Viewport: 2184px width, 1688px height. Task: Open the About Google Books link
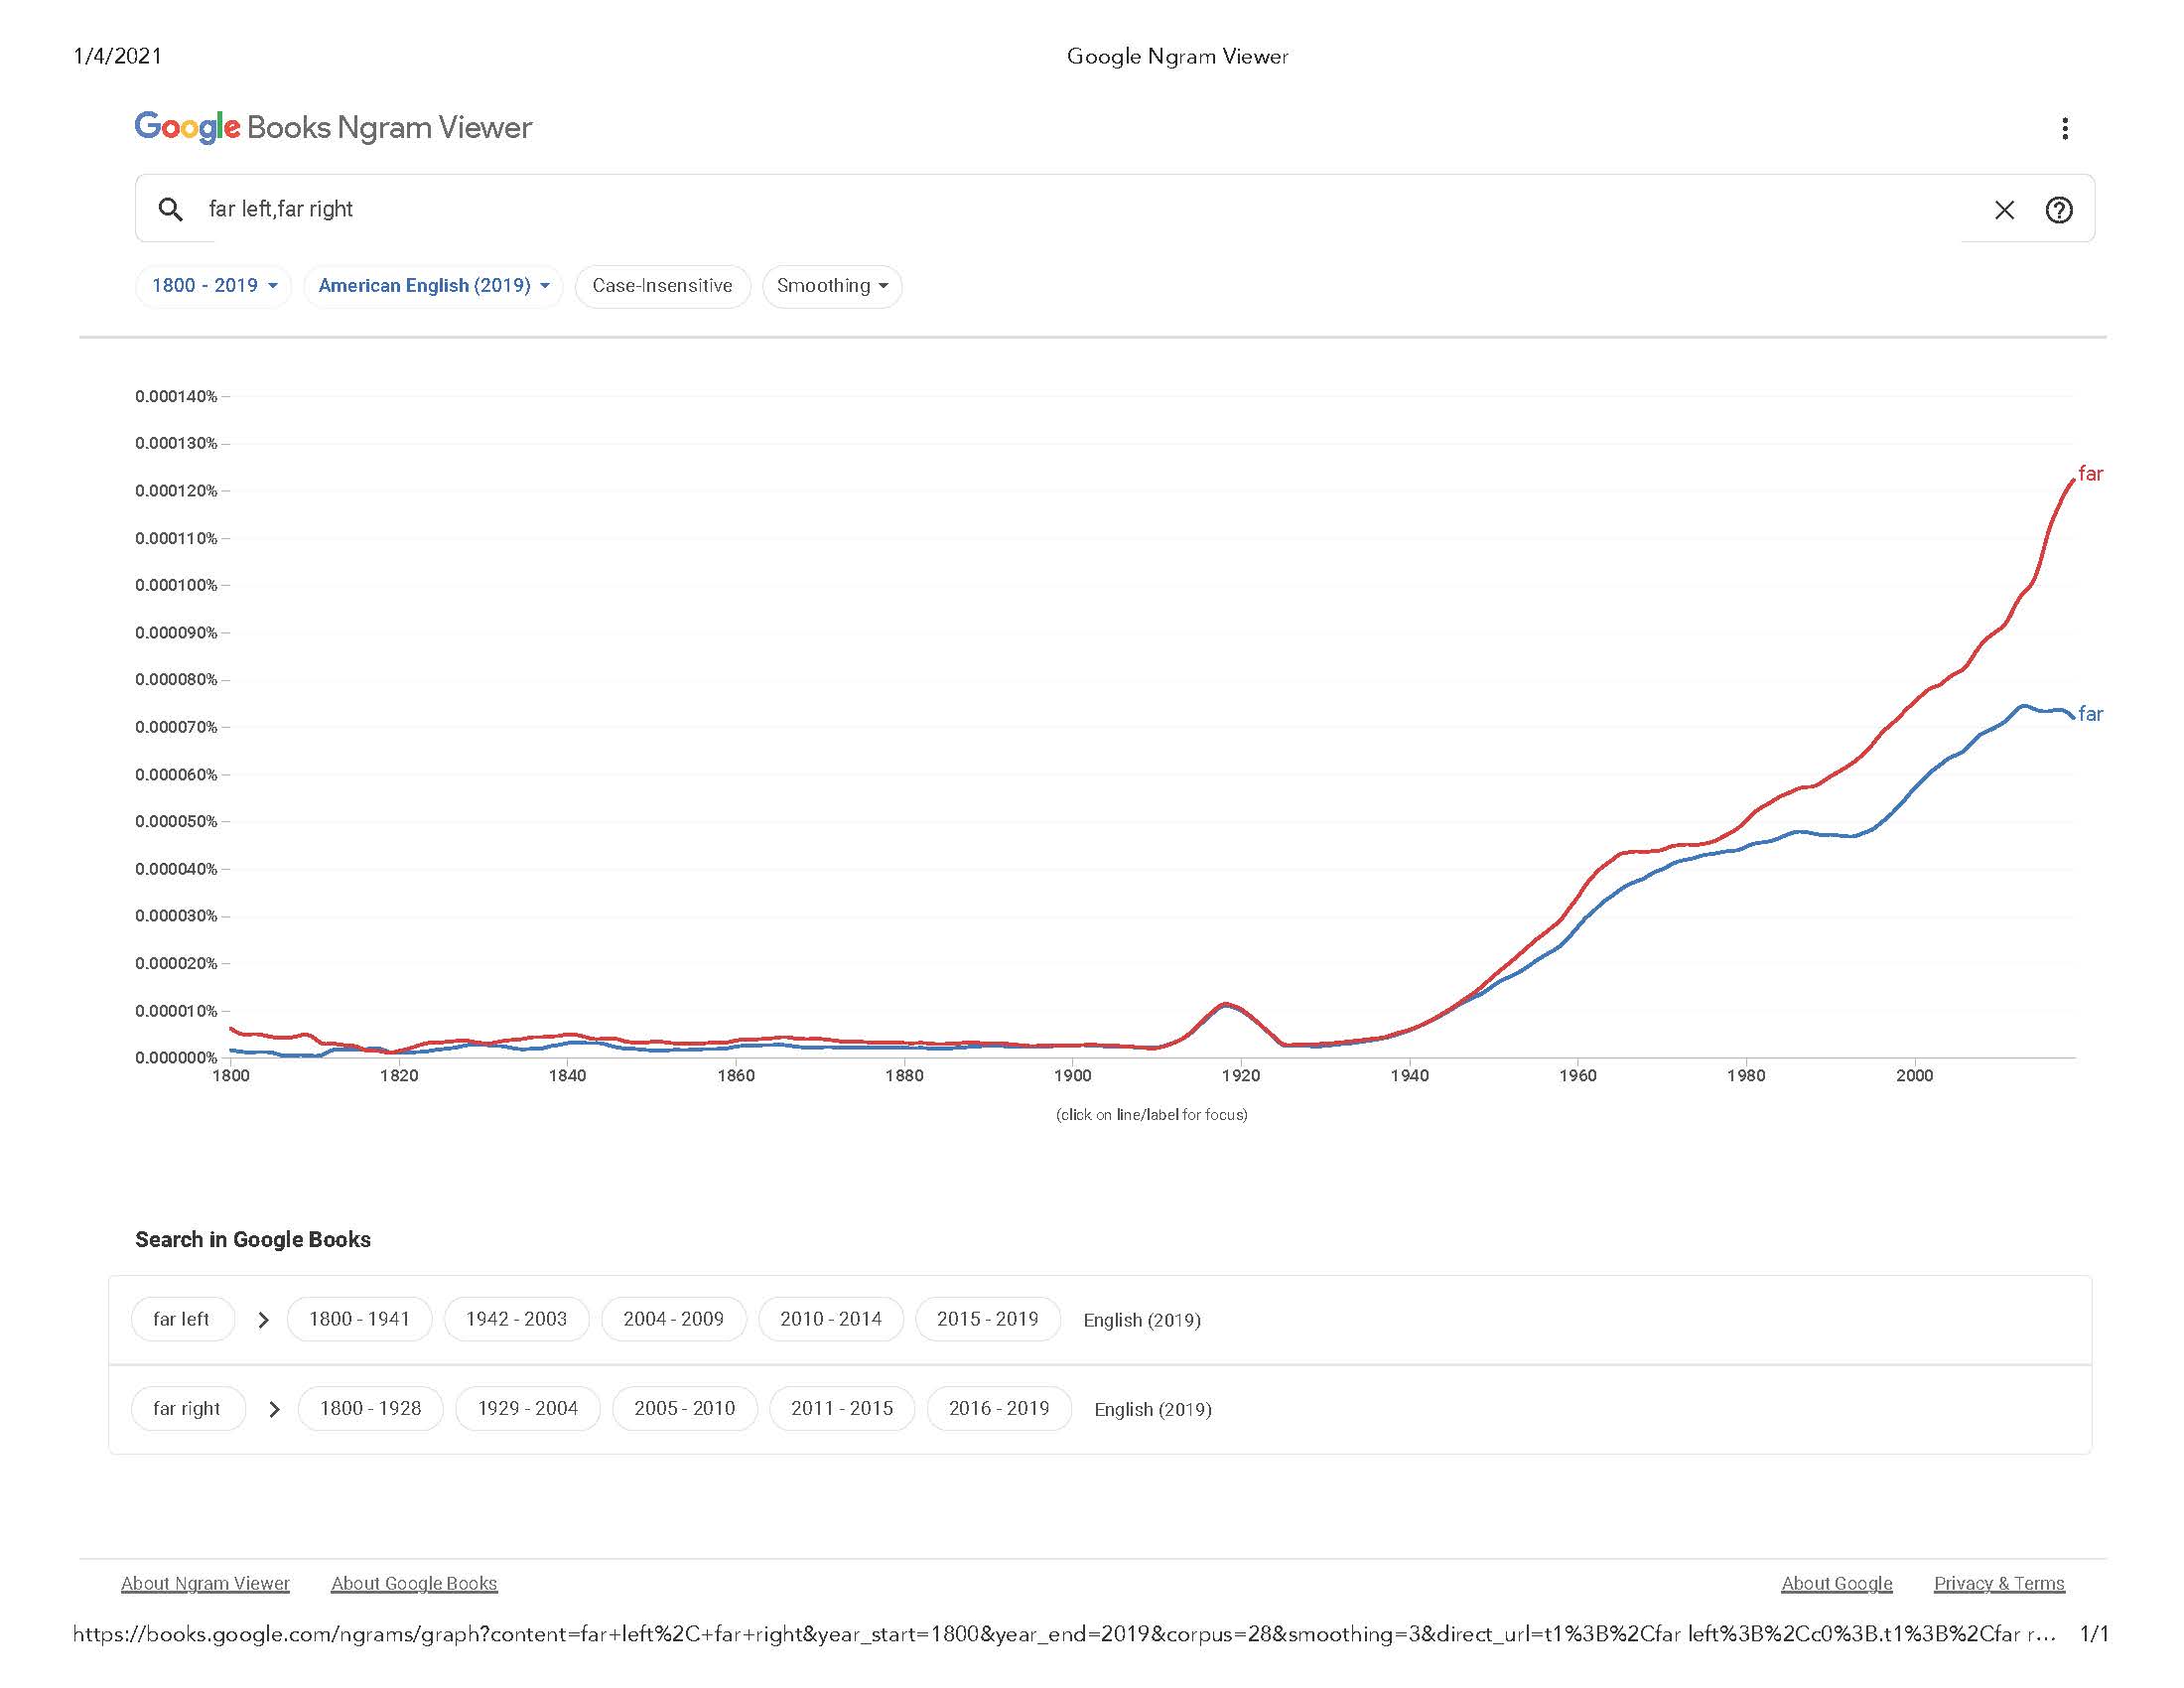coord(414,1583)
